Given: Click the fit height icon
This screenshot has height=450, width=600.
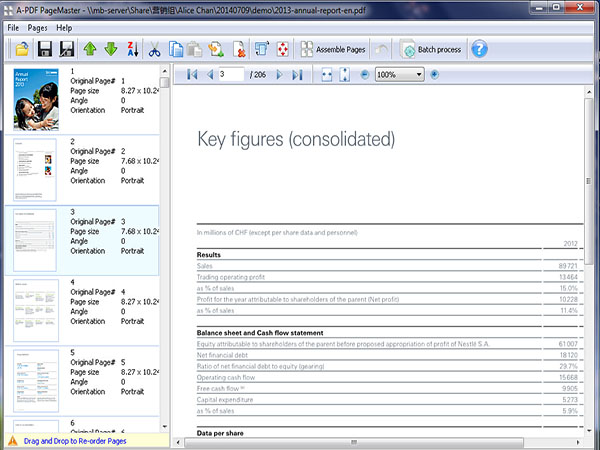Looking at the screenshot, I should coord(345,75).
